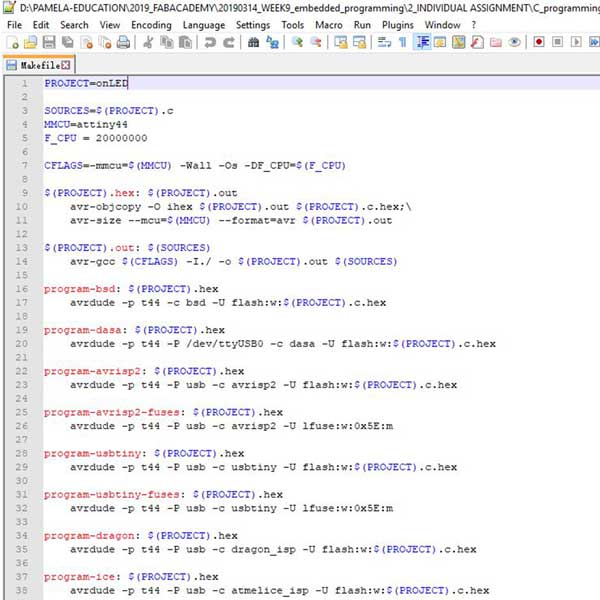Click the Redo arrow icon
The width and height of the screenshot is (600, 600).
tap(228, 42)
